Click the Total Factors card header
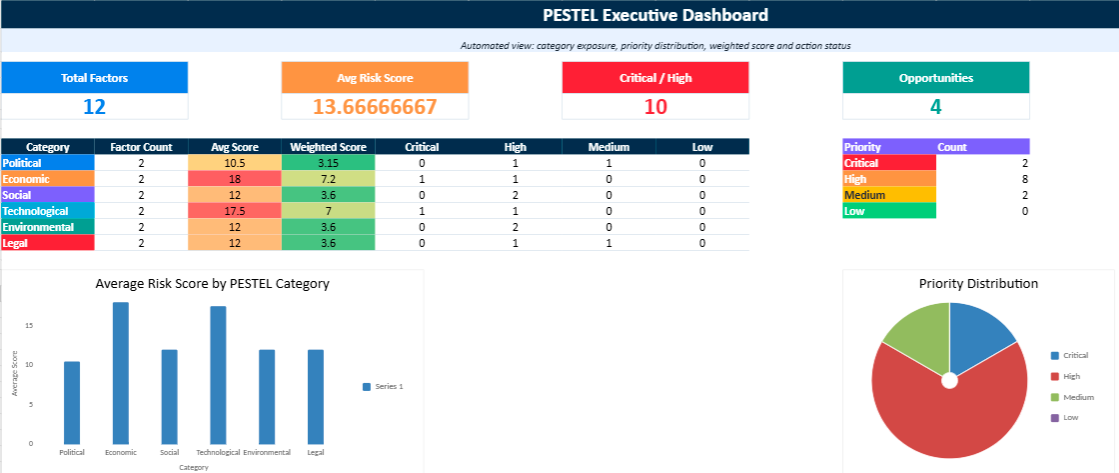 94,78
